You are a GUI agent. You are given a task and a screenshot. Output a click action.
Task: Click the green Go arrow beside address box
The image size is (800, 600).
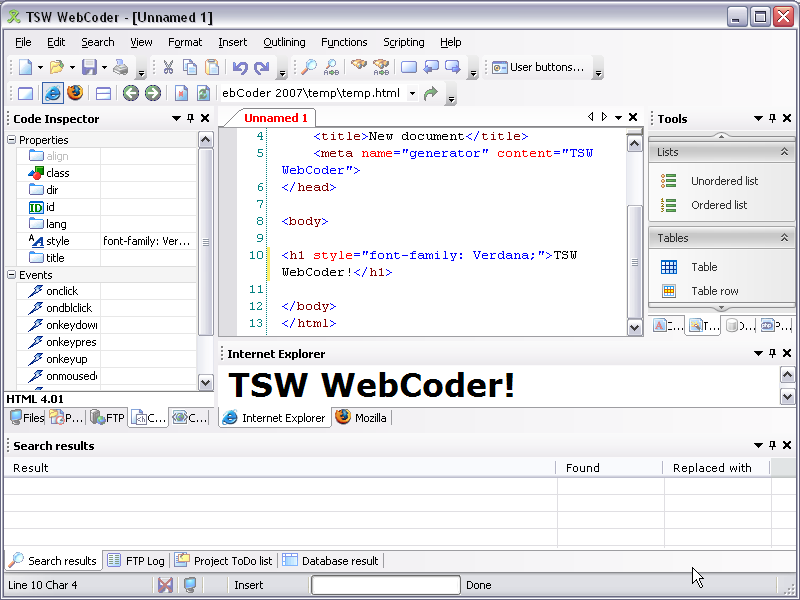coord(431,93)
